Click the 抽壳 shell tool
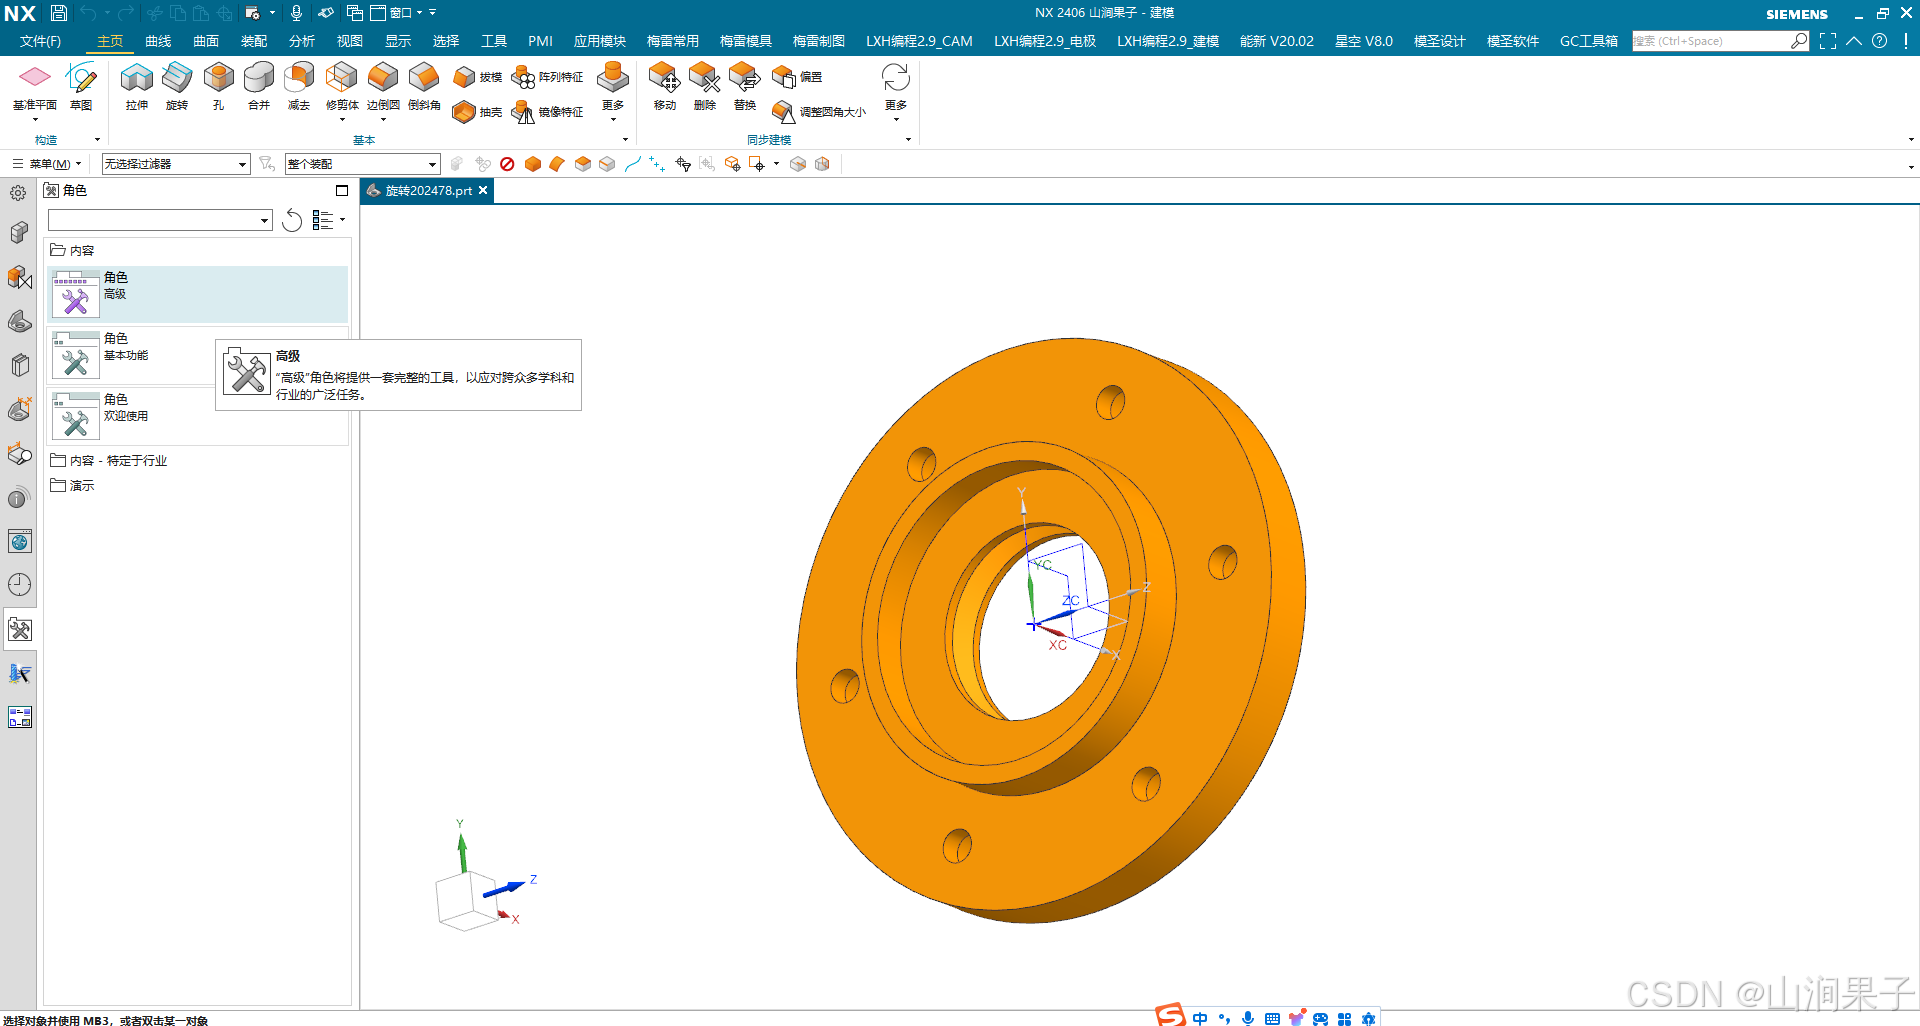1920x1026 pixels. pyautogui.click(x=477, y=112)
